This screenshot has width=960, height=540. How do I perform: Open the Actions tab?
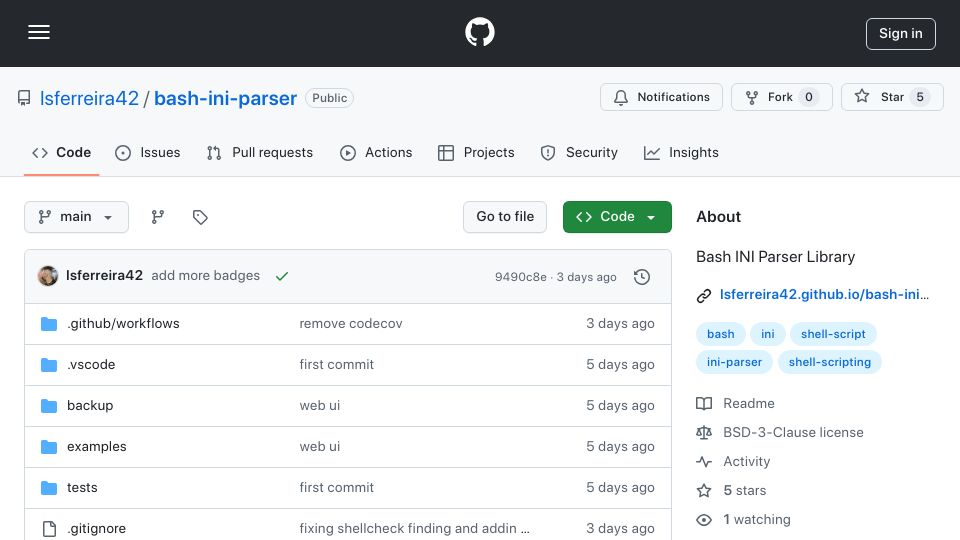pyautogui.click(x=376, y=152)
